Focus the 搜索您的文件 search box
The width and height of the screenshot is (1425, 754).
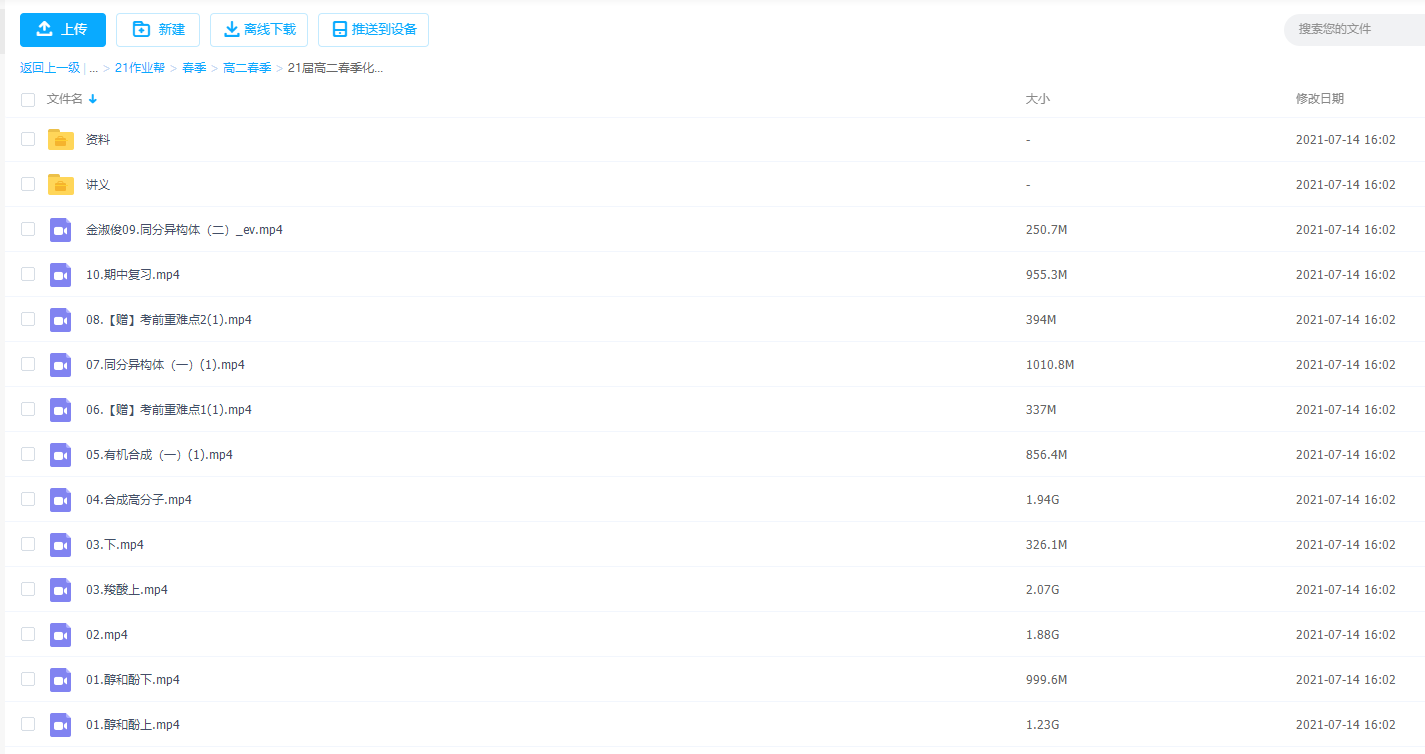[1350, 30]
